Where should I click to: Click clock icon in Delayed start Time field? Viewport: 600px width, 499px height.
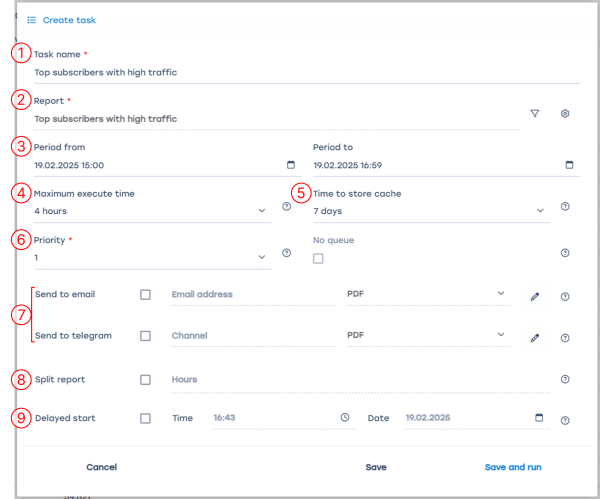coord(345,418)
